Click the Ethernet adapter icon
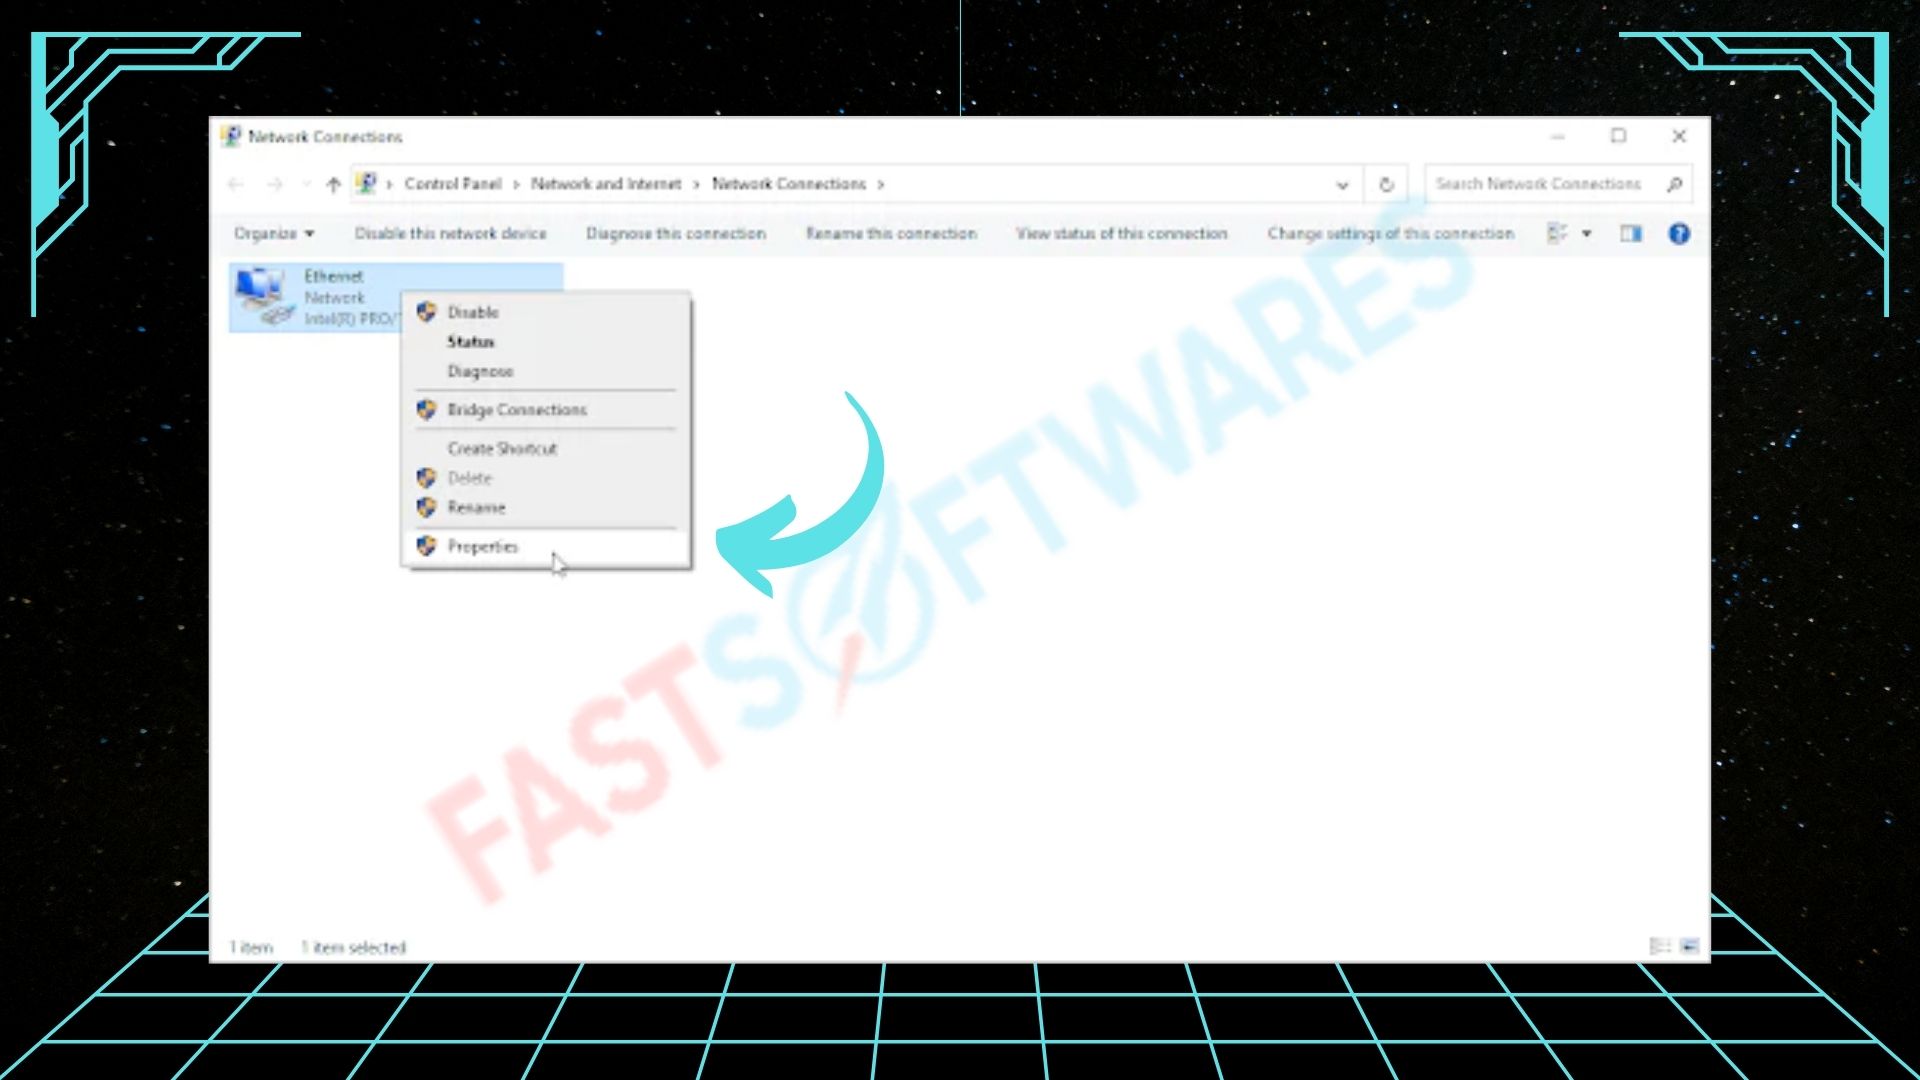The height and width of the screenshot is (1080, 1920). click(264, 296)
